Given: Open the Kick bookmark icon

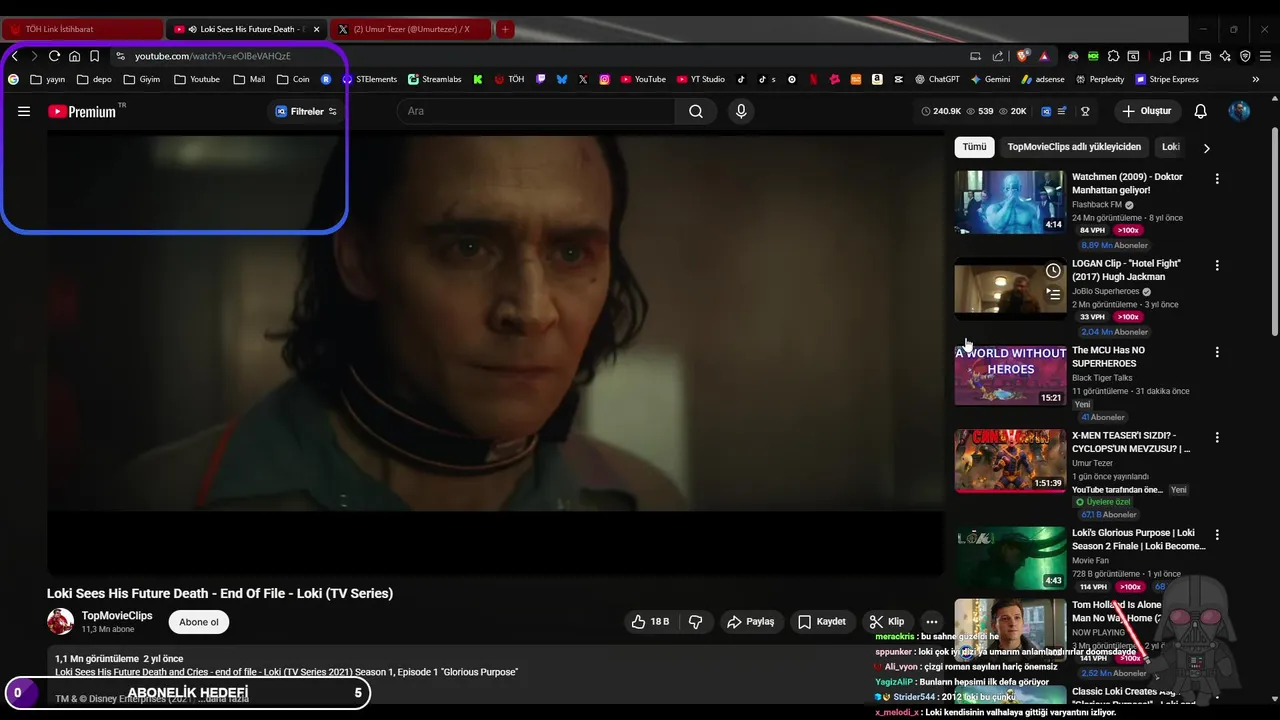Looking at the screenshot, I should 478,79.
